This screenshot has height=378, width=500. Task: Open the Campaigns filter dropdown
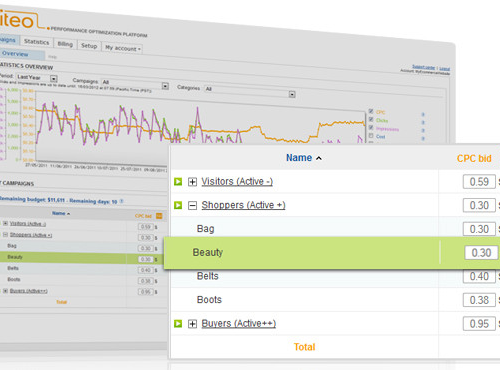coord(165,86)
